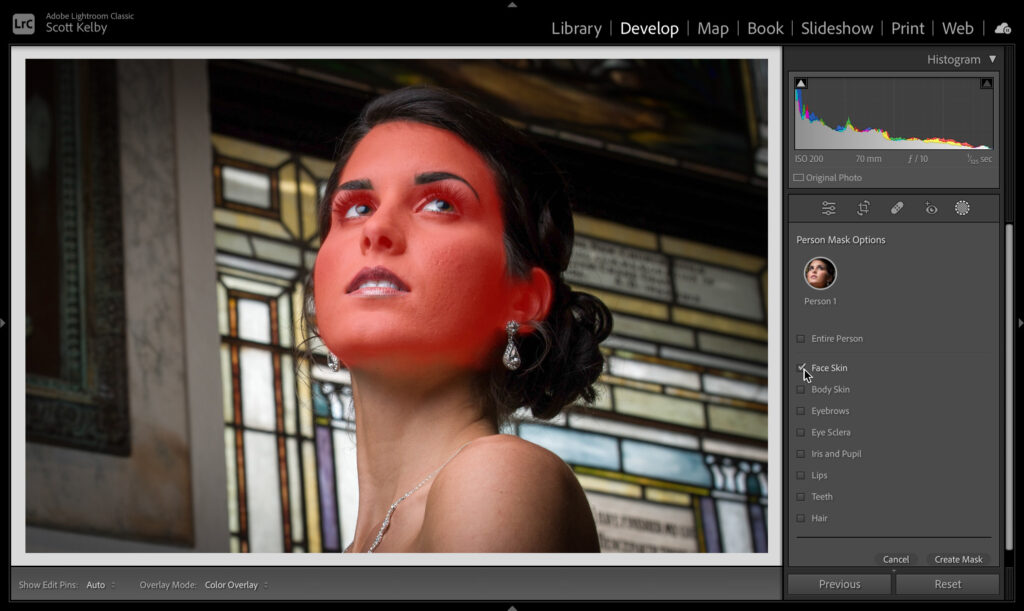
Task: Enable the Body Skin checkbox
Action: [x=801, y=390]
